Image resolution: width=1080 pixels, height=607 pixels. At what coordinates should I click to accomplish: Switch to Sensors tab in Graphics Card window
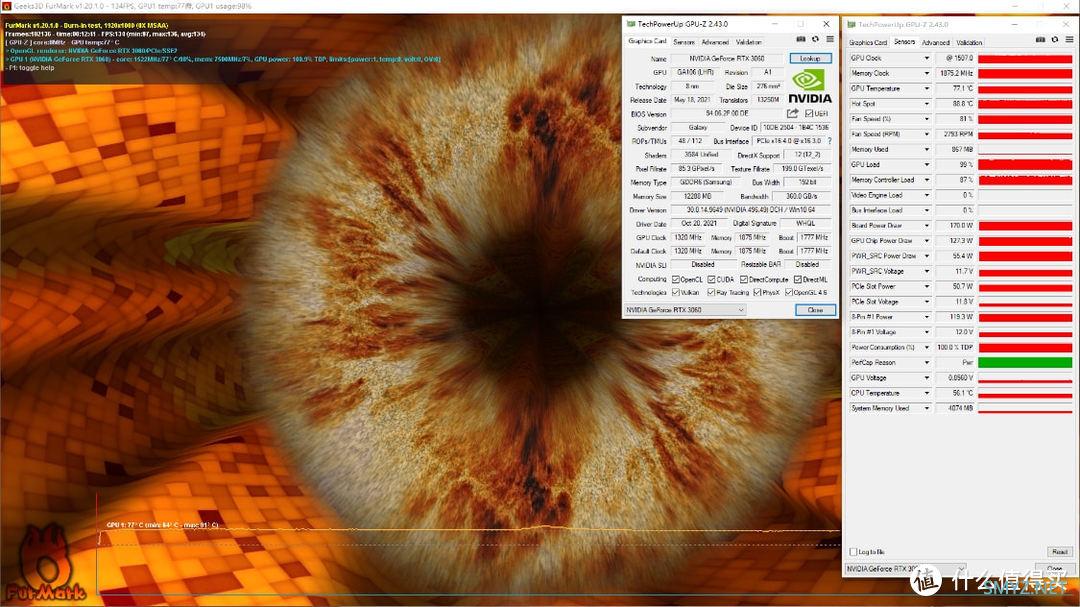684,42
